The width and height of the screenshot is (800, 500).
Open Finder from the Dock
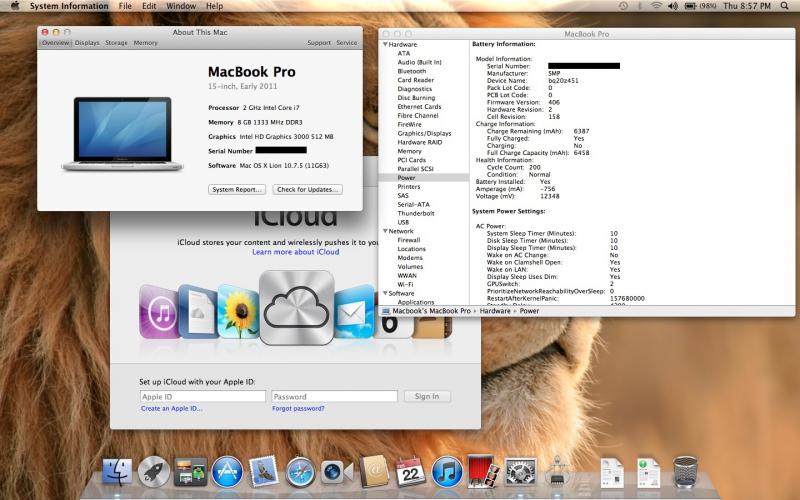[x=117, y=471]
